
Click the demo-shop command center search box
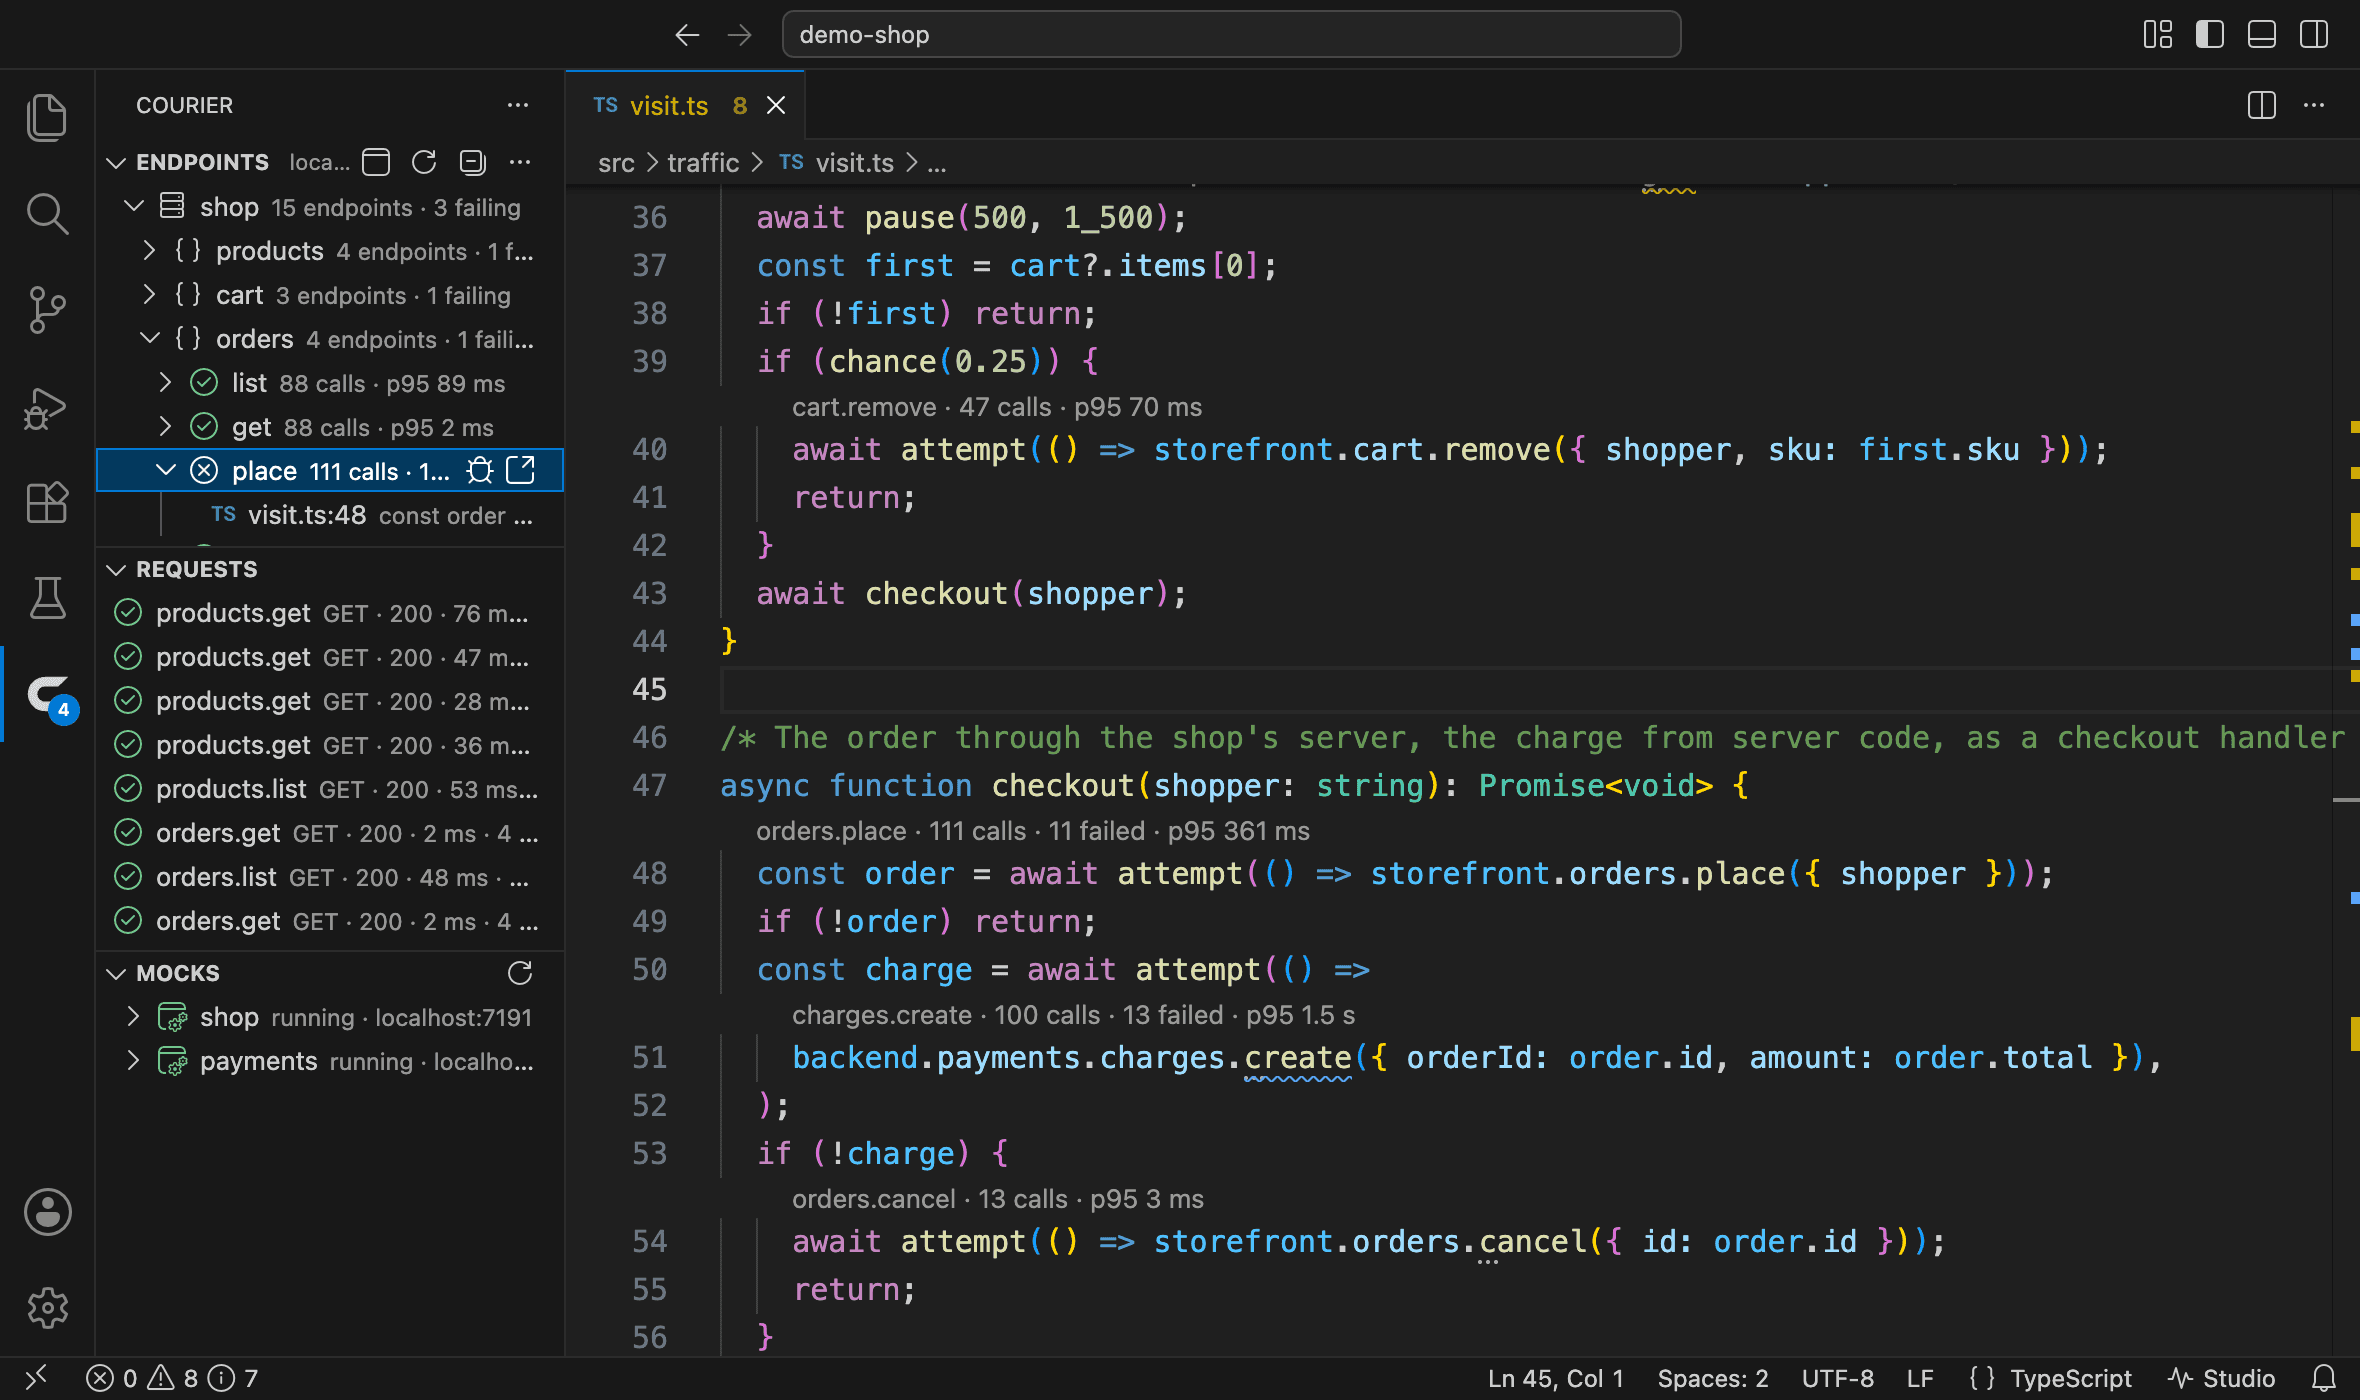(x=1231, y=35)
